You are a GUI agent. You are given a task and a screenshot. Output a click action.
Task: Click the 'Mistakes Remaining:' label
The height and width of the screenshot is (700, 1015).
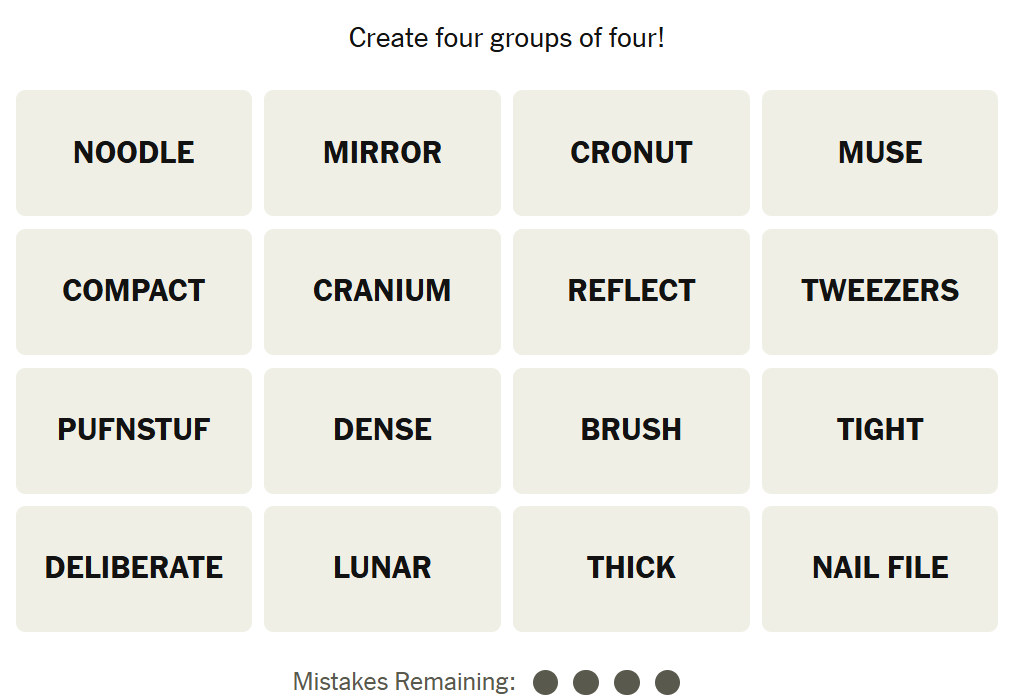pyautogui.click(x=404, y=682)
